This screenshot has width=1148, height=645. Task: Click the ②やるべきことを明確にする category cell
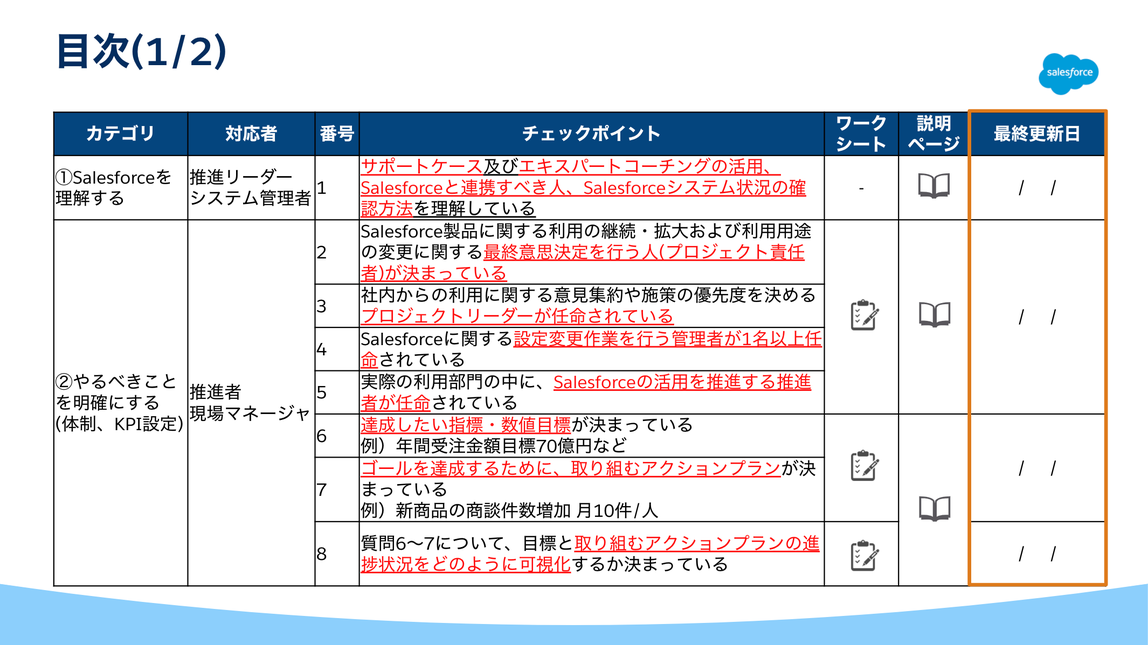point(121,403)
